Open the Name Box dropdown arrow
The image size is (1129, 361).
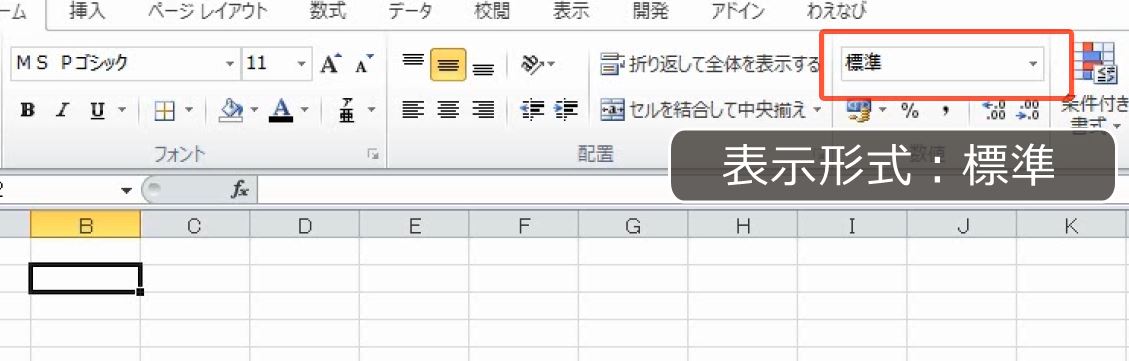(127, 190)
